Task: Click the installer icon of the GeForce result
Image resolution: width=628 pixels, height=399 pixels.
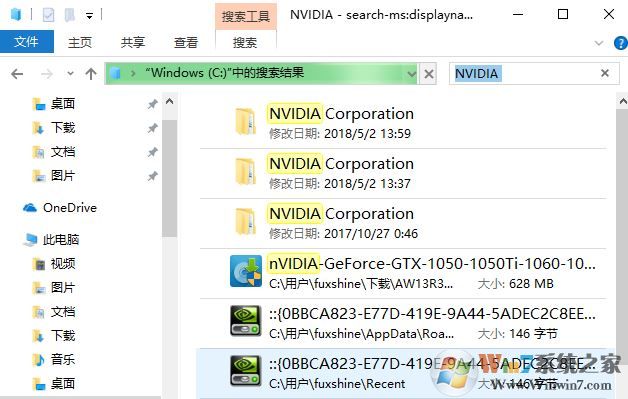Action: tap(246, 271)
